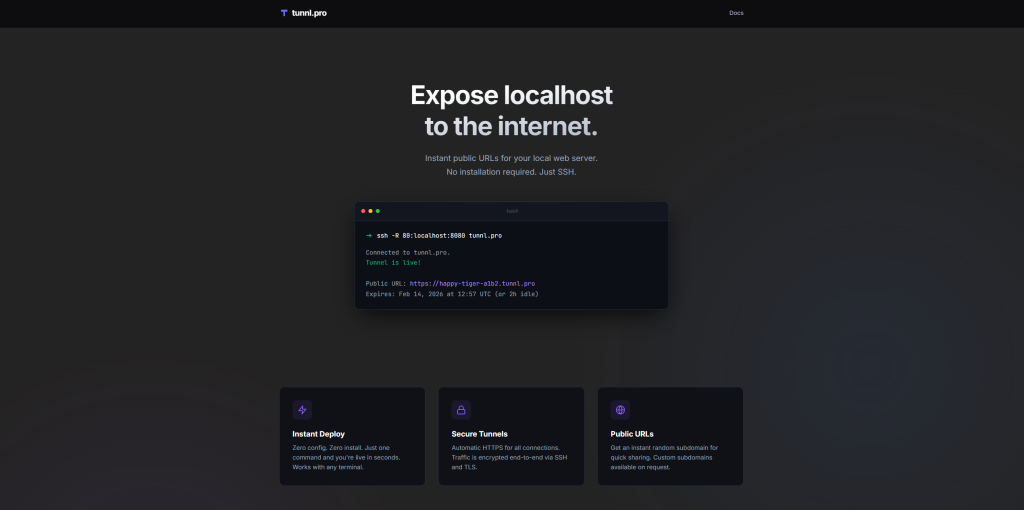This screenshot has width=1024, height=510.
Task: Click the green dot in terminal window
Action: click(378, 211)
